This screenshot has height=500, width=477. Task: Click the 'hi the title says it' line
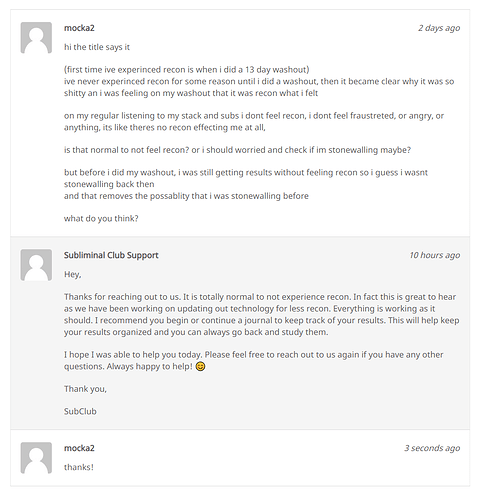(97, 47)
